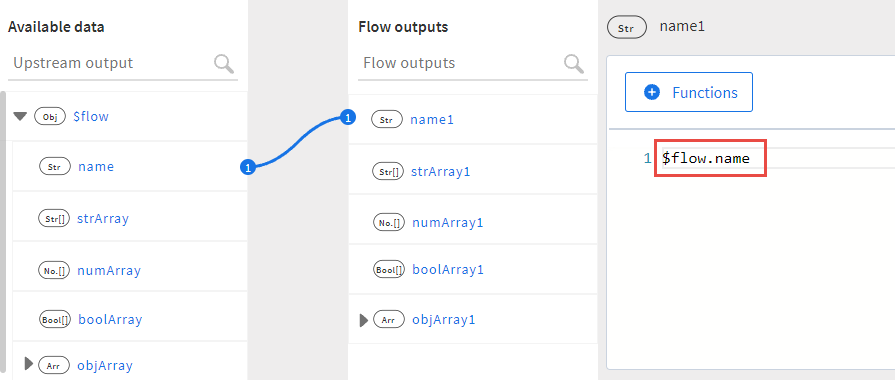Collapse the $flow object tree node
The height and width of the screenshot is (380, 895).
click(x=21, y=117)
